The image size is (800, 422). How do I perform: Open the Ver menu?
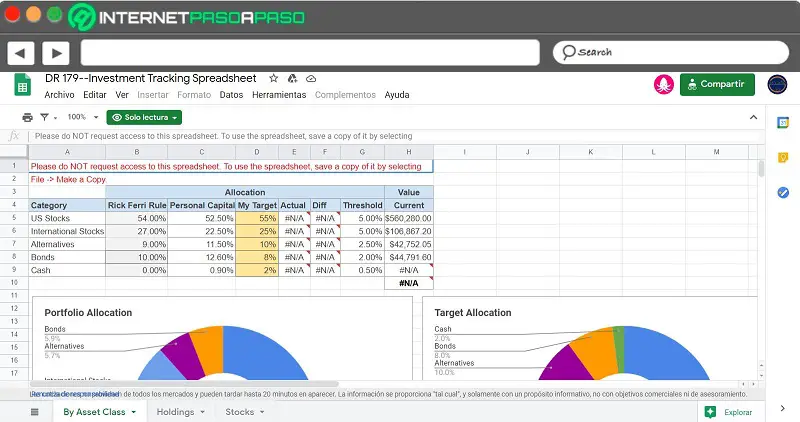122,95
